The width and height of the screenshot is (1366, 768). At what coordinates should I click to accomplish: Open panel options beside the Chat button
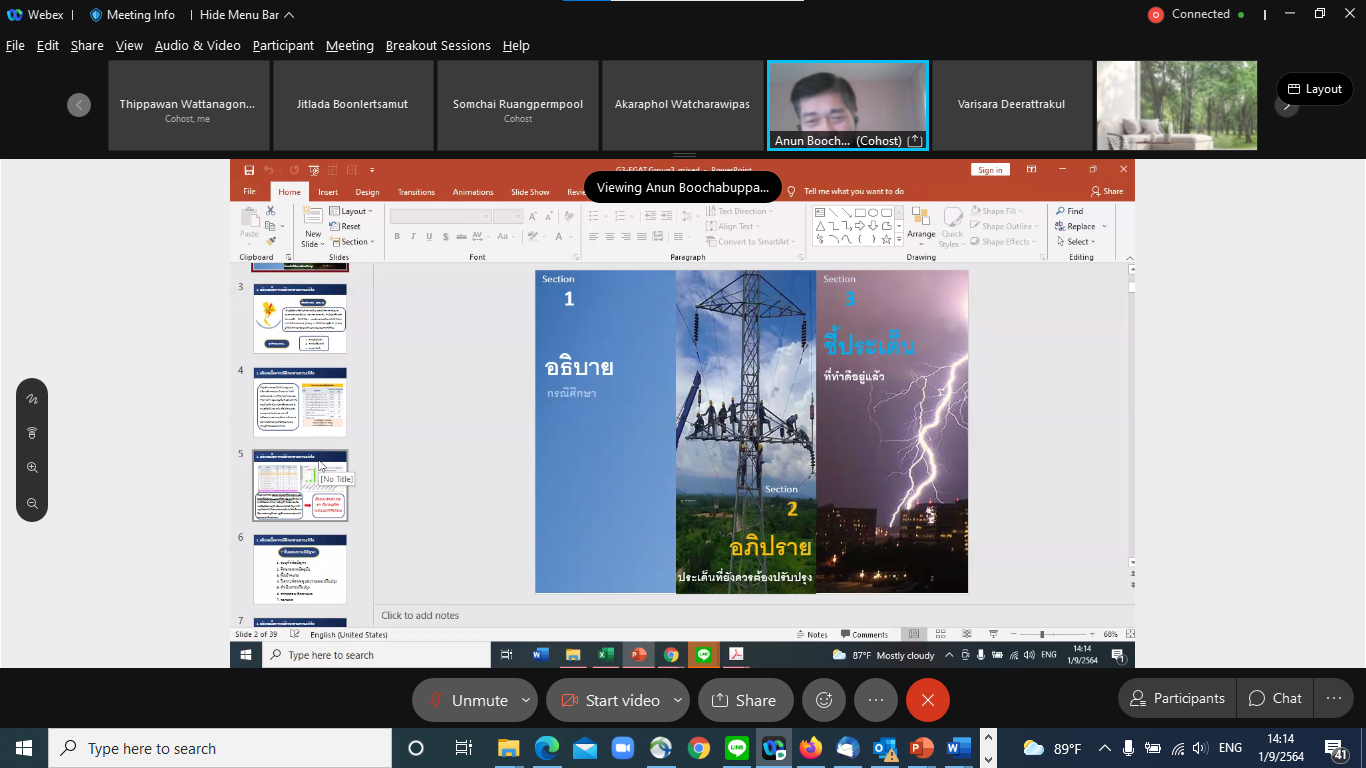[1333, 698]
